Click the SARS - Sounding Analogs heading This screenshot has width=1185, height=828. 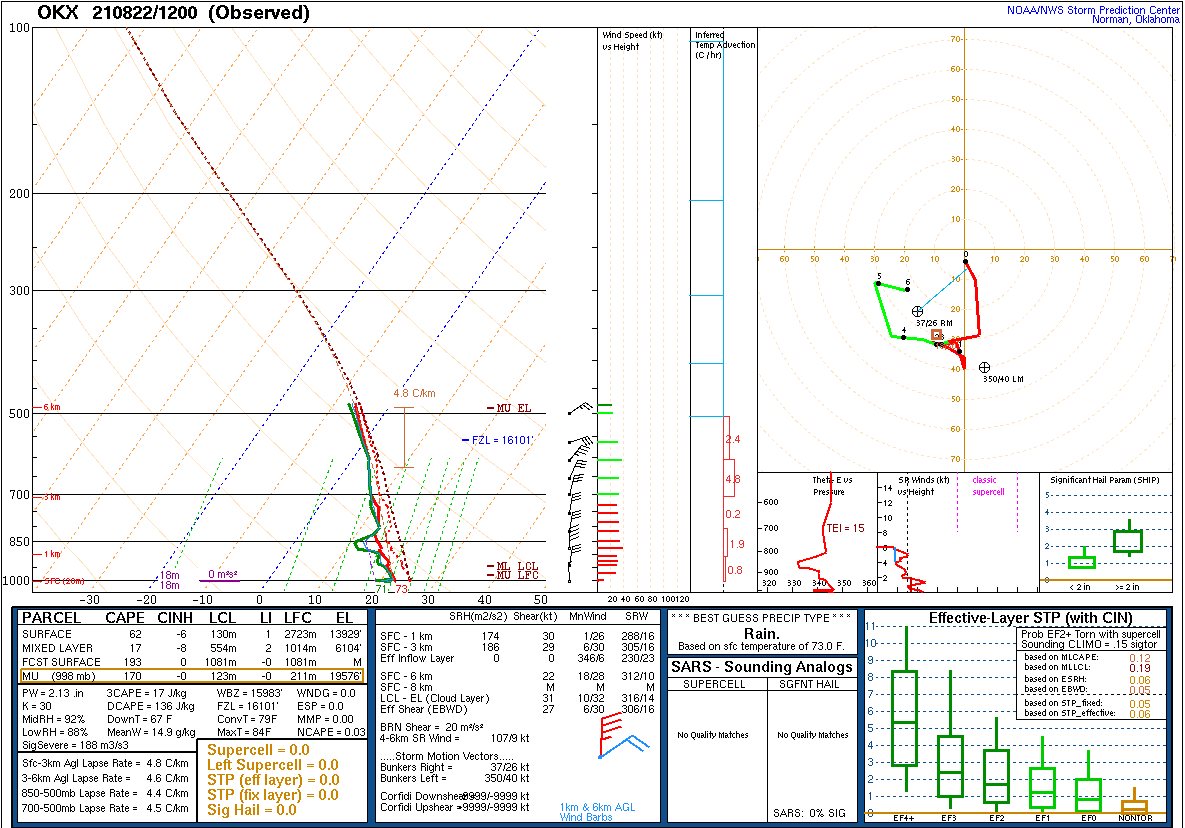coord(762,667)
